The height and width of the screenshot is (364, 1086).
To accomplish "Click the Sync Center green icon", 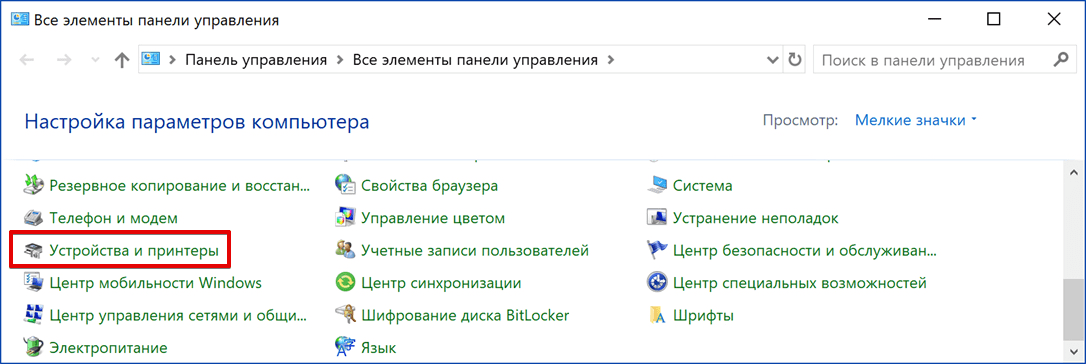I will coord(345,282).
